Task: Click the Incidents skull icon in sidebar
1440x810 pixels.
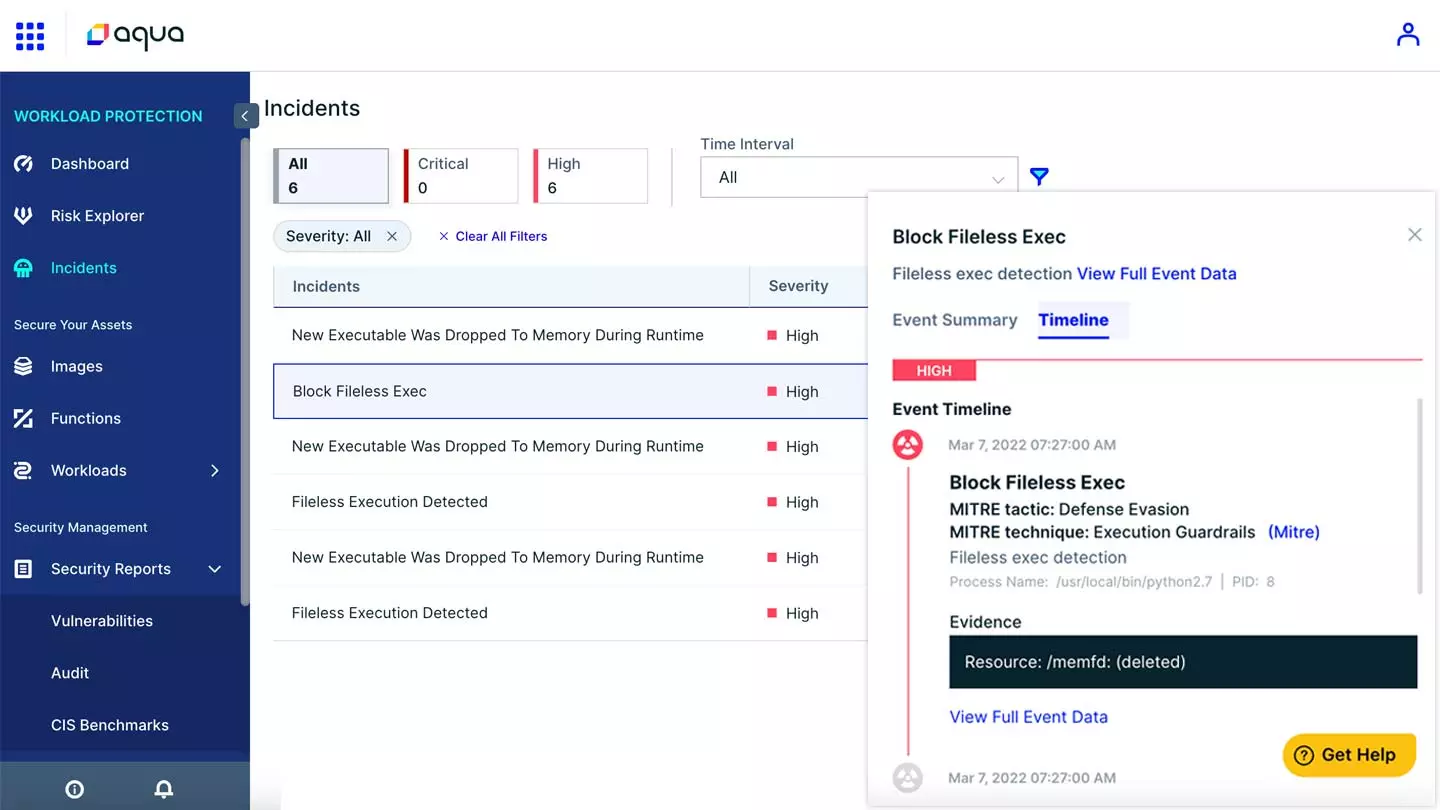Action: tap(24, 268)
